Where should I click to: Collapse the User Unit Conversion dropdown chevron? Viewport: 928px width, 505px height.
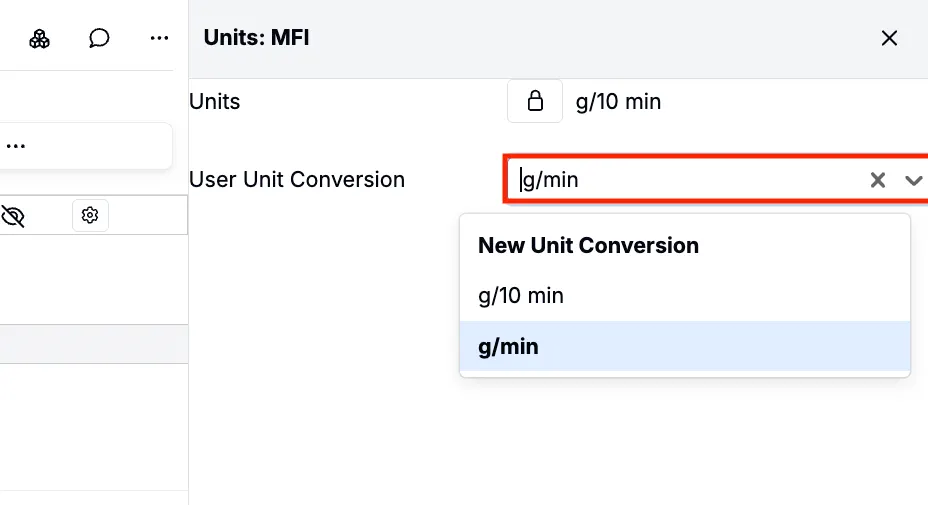913,180
